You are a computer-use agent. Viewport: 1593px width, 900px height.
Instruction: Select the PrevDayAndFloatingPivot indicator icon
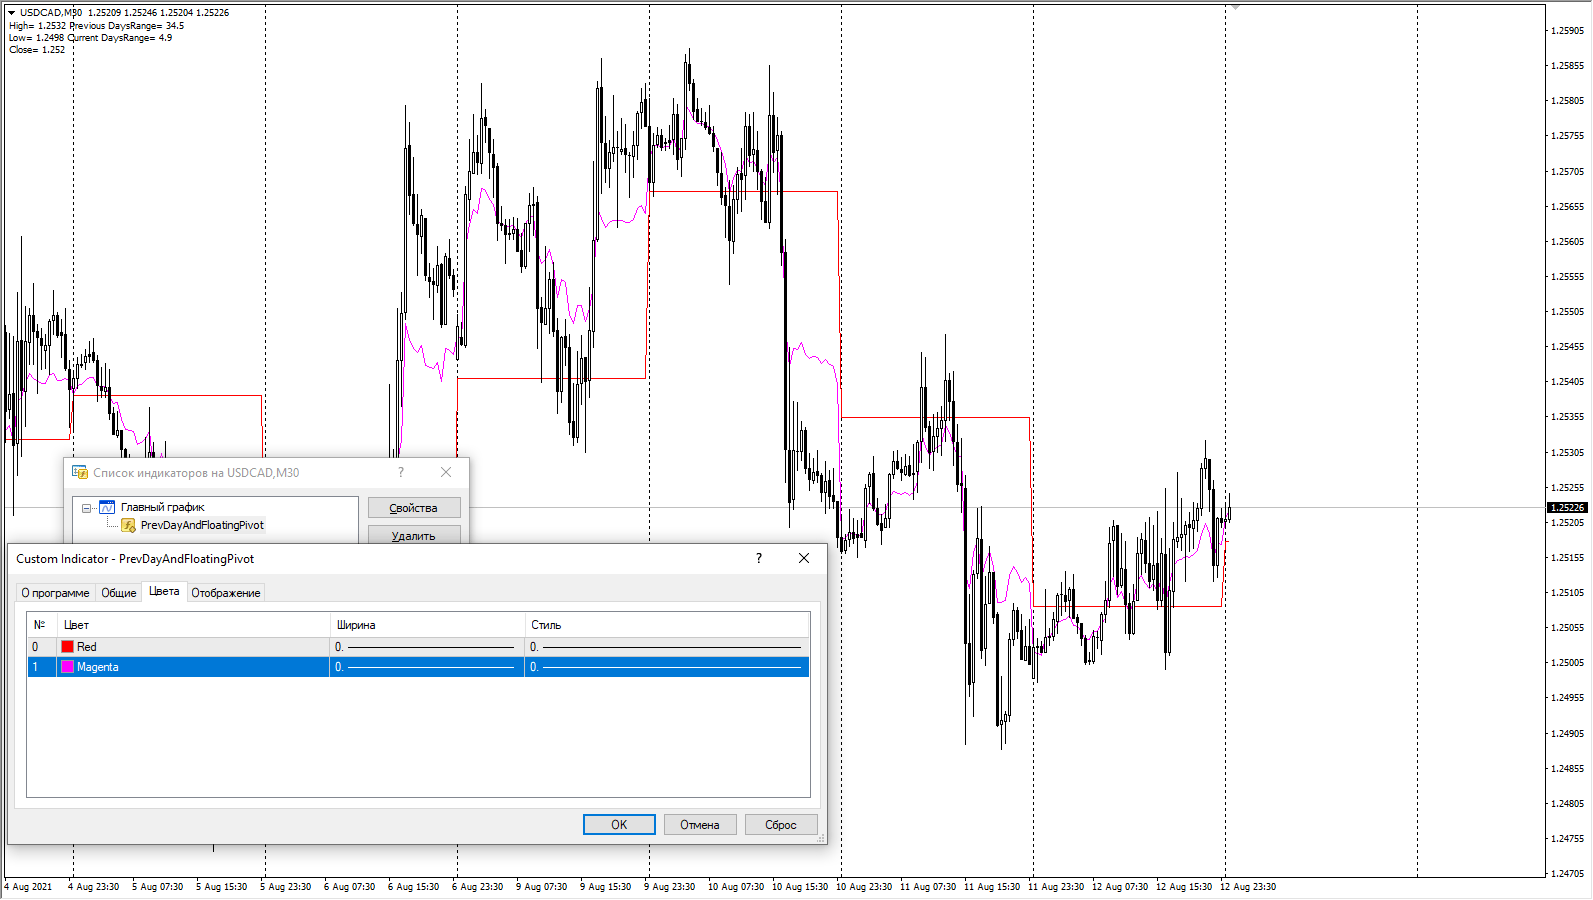point(128,525)
